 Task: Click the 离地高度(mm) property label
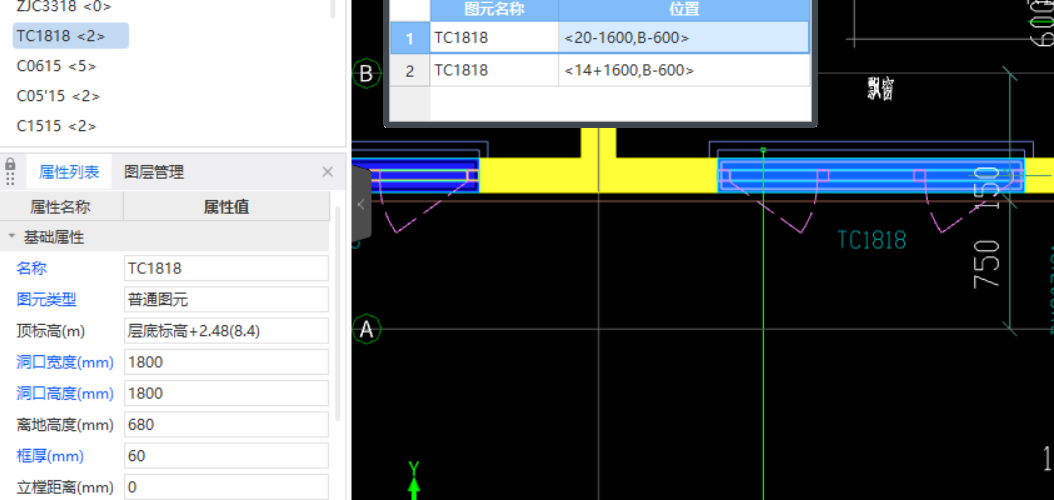coord(65,425)
